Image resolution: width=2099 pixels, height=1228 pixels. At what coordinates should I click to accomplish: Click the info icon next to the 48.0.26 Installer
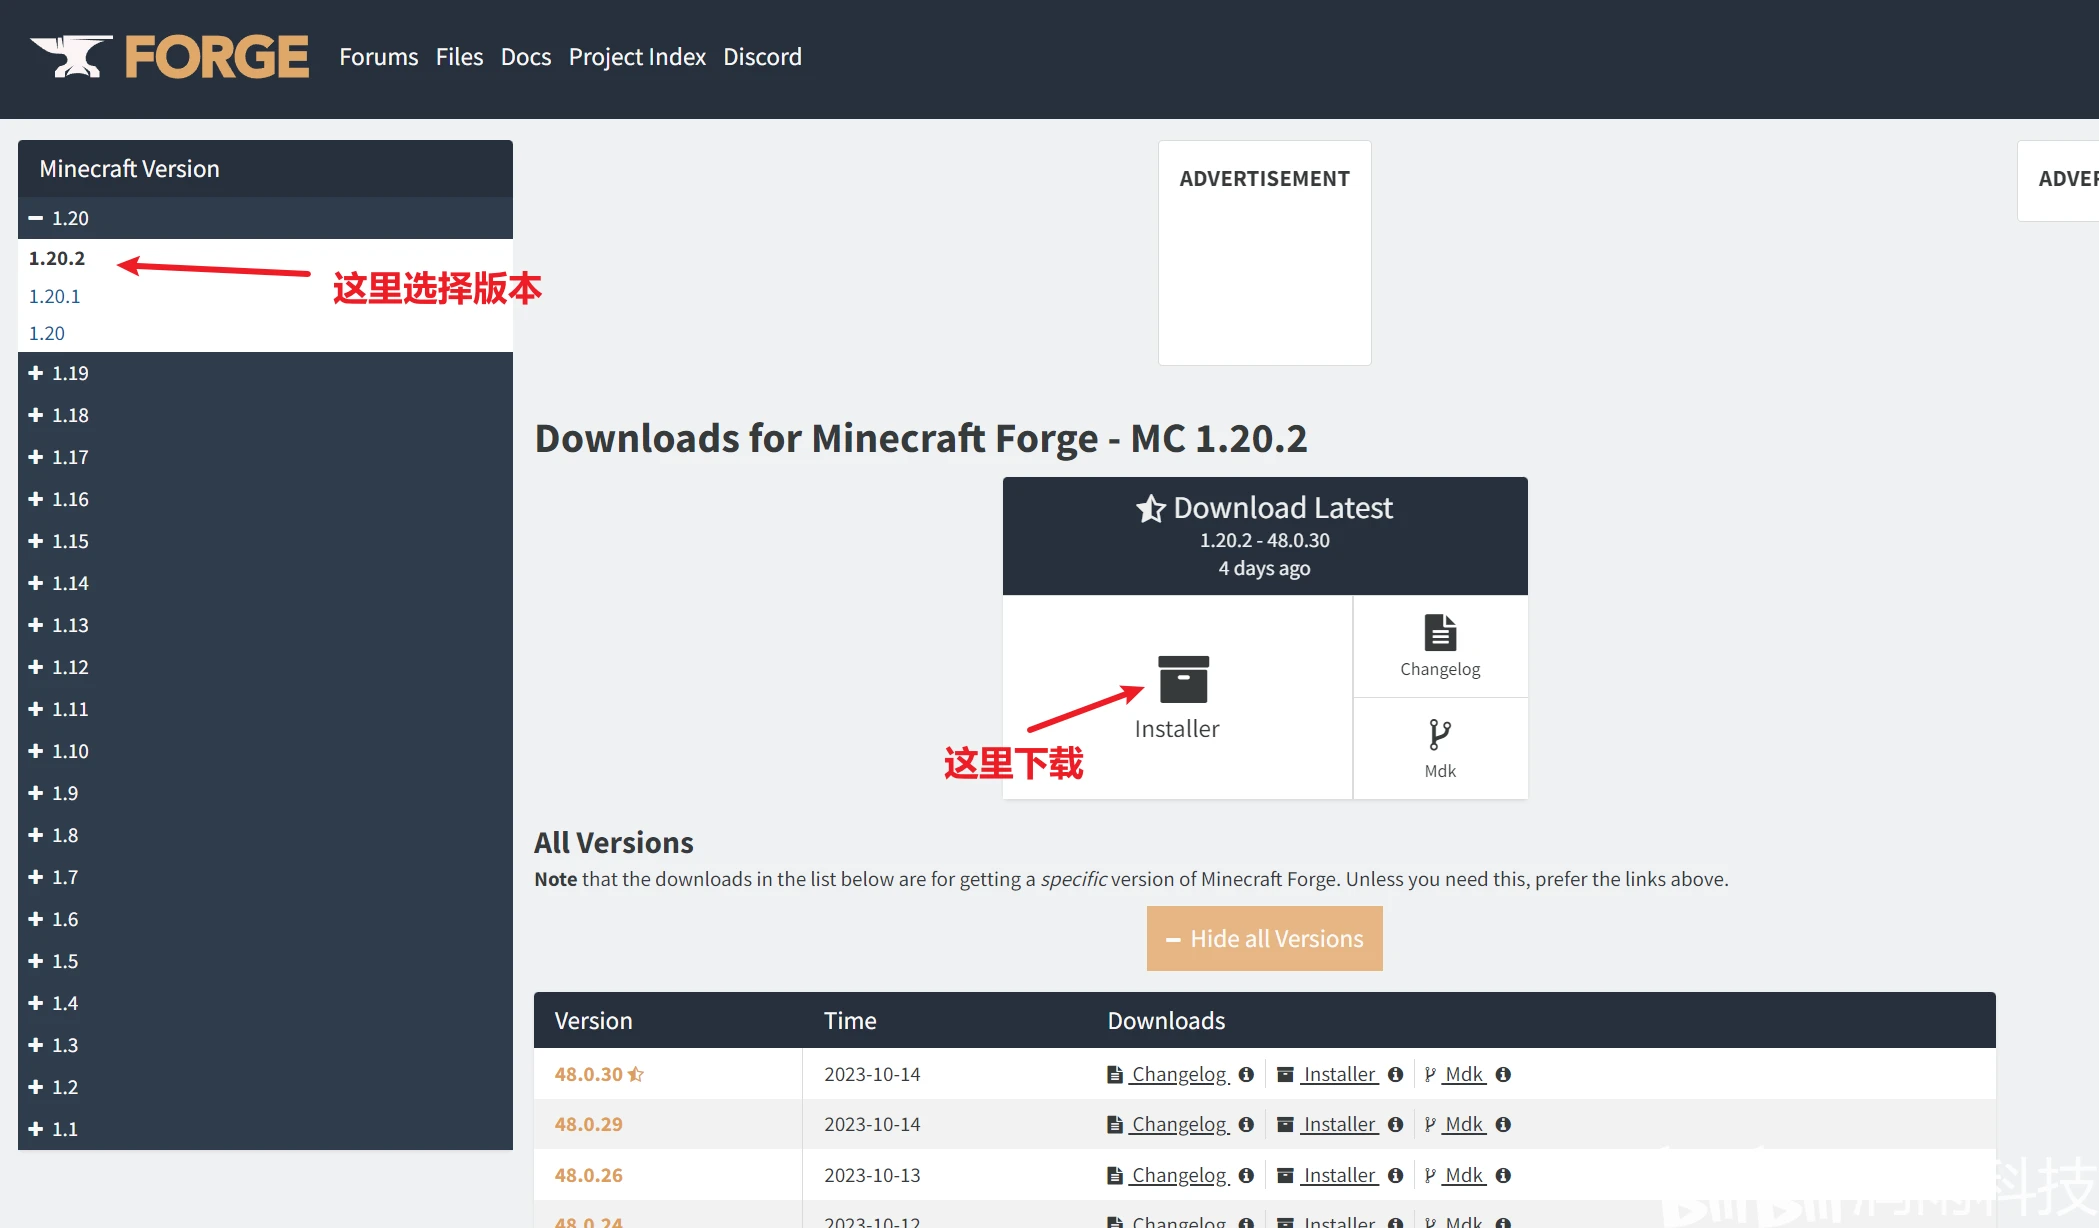click(x=1396, y=1175)
